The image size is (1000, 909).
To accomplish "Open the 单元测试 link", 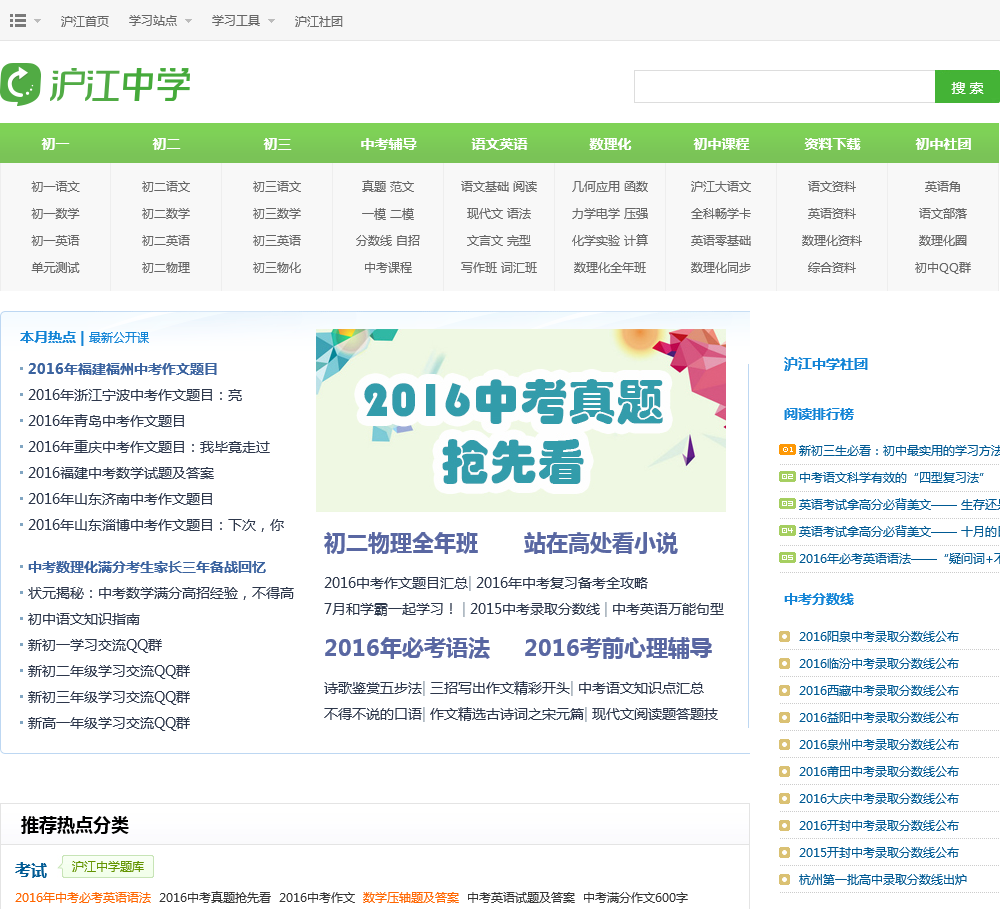I will pyautogui.click(x=55, y=267).
